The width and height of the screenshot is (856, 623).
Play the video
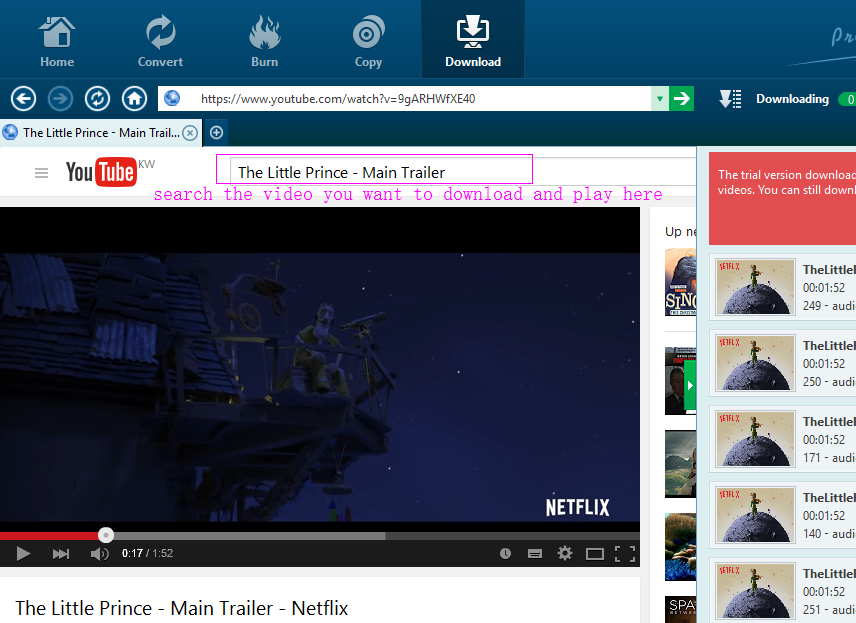(x=23, y=554)
